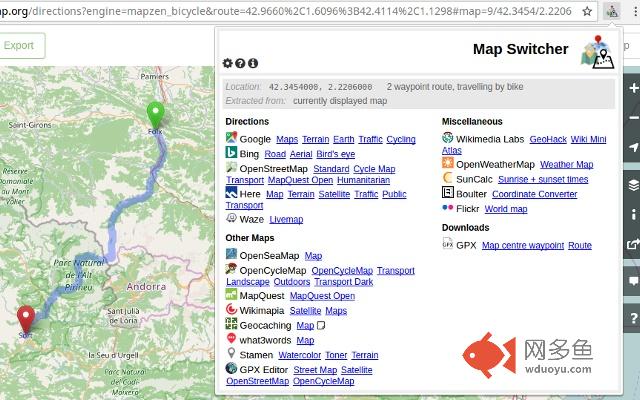Click the green start marker at Foix
Screen dimensions: 640x400
coord(156,115)
